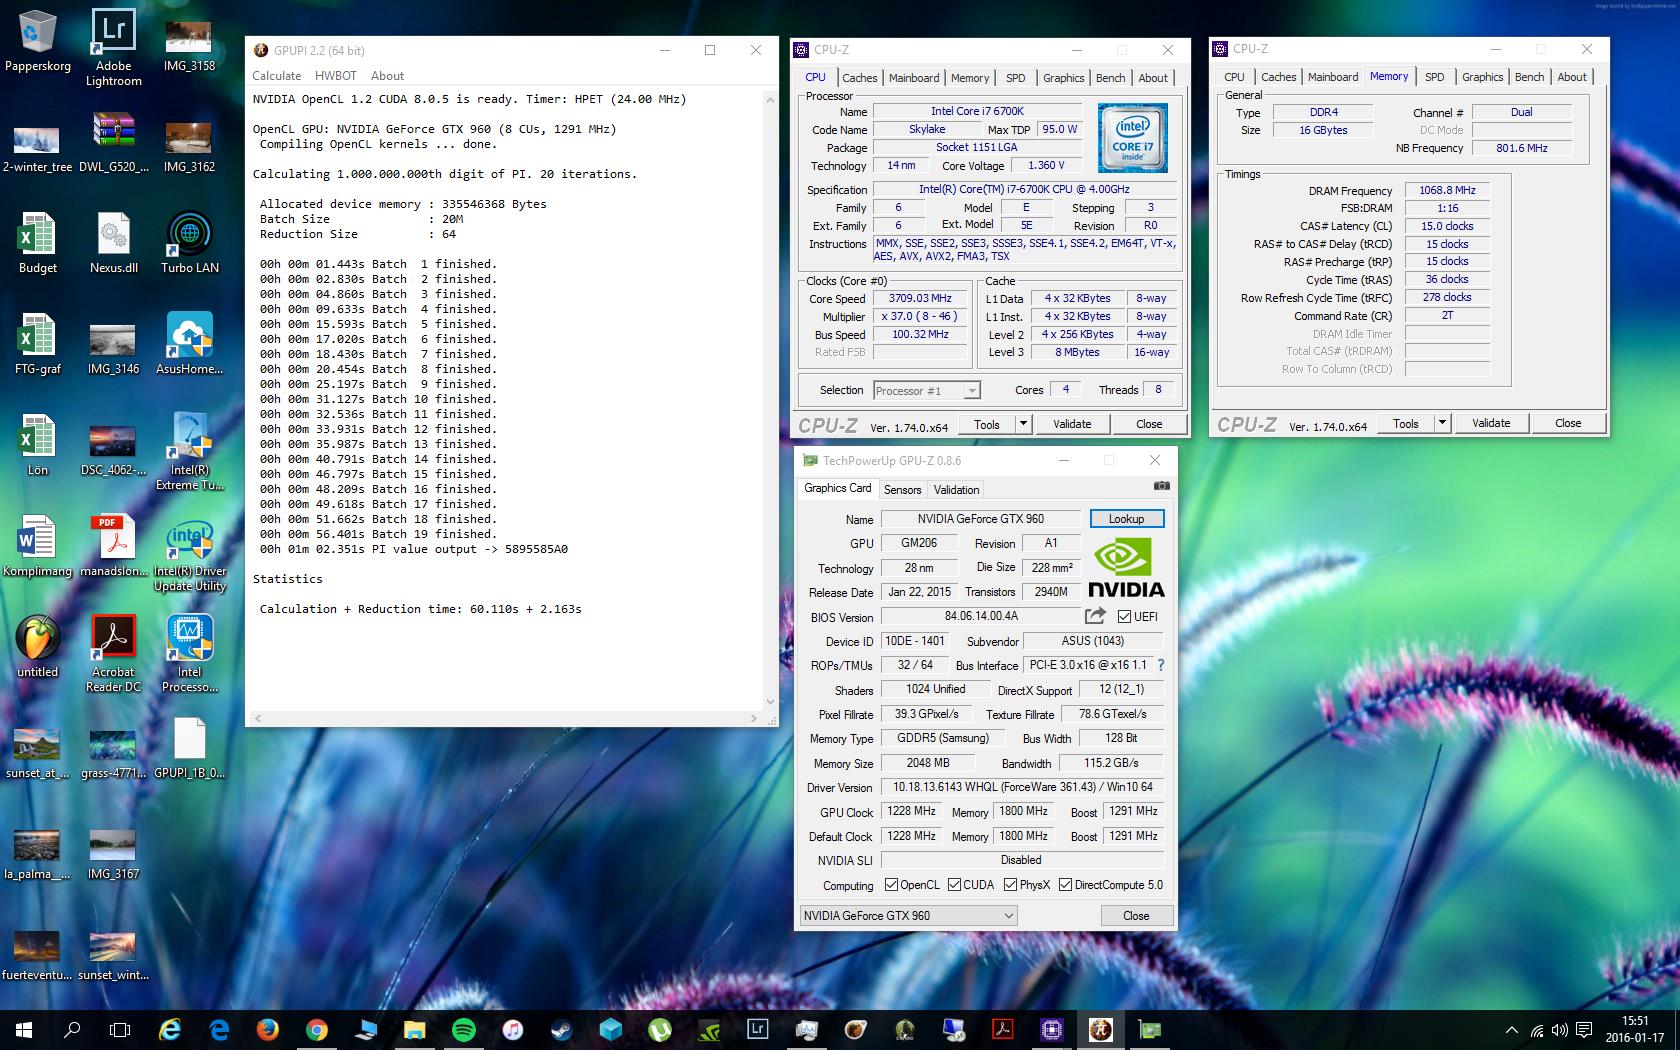Open the About menu in GPUPI
Image resolution: width=1680 pixels, height=1050 pixels.
(387, 76)
